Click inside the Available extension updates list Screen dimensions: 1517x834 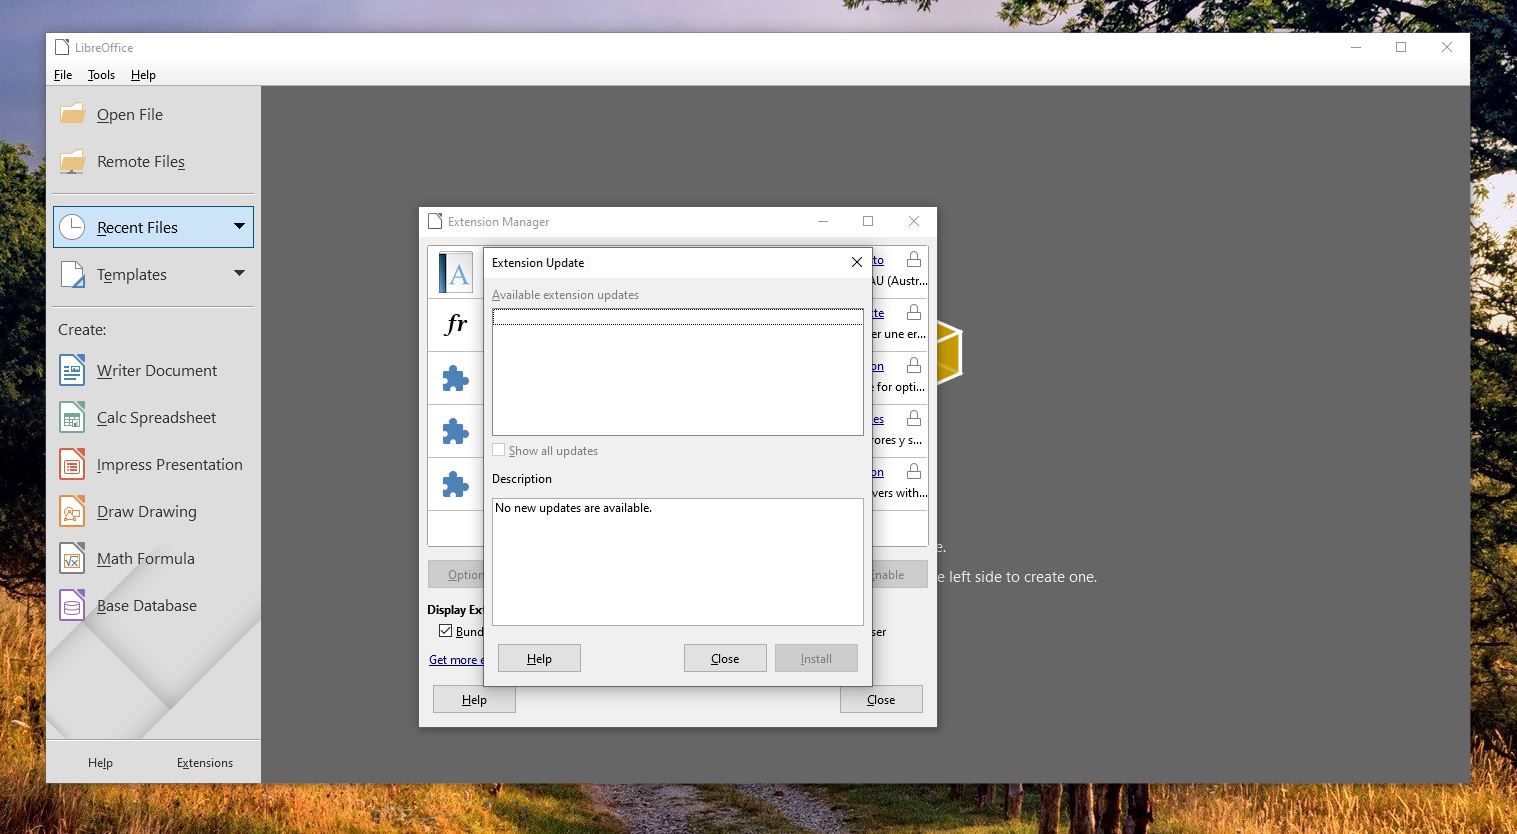click(678, 372)
